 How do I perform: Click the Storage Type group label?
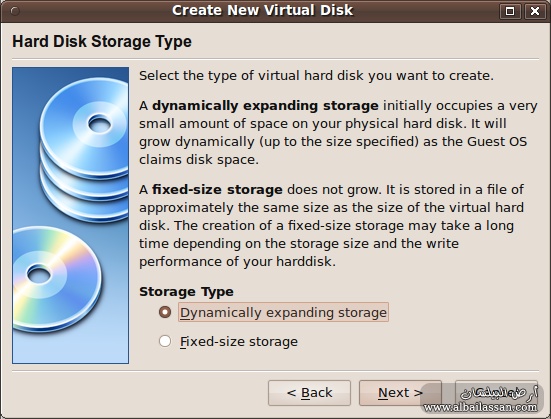point(186,292)
